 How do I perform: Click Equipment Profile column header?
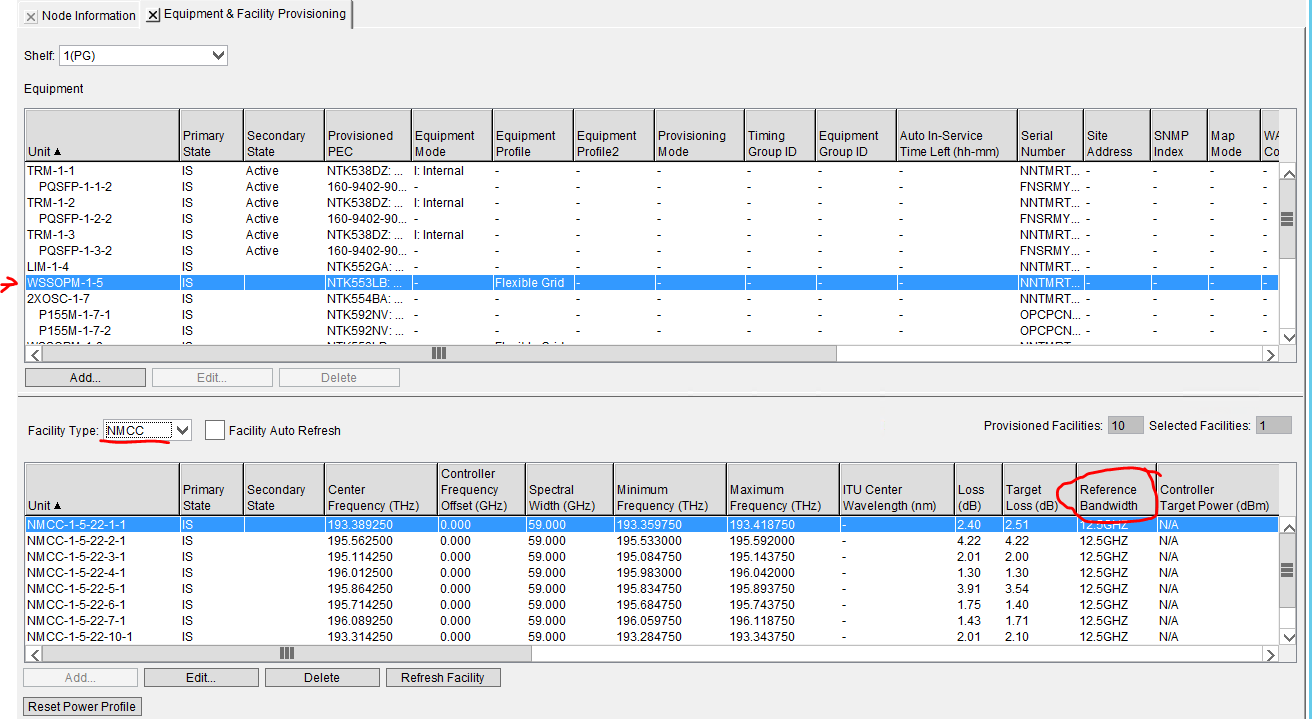pyautogui.click(x=533, y=135)
